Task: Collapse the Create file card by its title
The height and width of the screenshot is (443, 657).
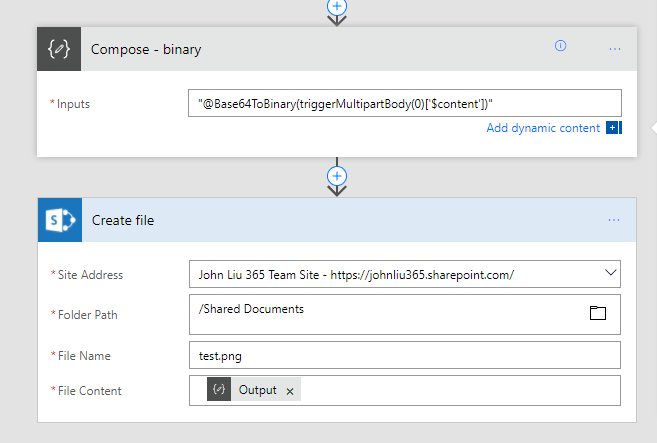Action: pos(123,220)
